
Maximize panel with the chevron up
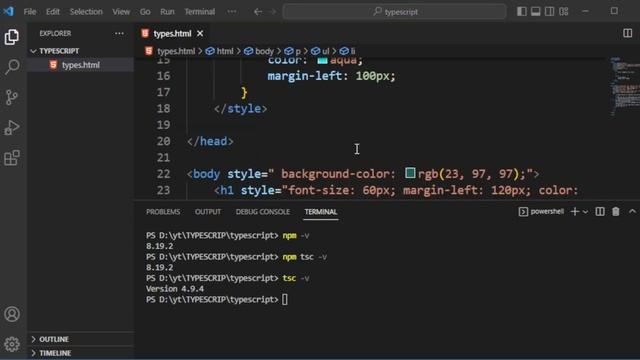(632, 211)
